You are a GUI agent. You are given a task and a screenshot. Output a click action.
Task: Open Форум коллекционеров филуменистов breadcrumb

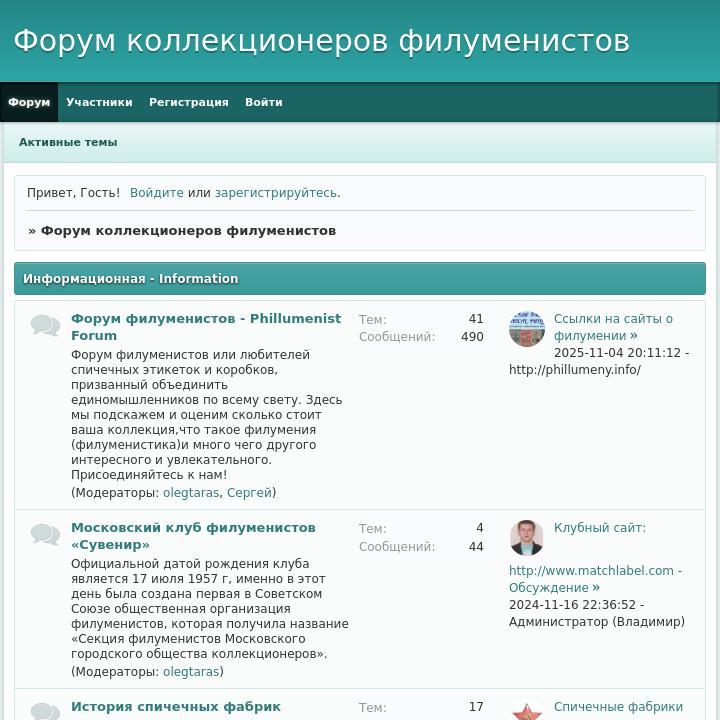188,231
